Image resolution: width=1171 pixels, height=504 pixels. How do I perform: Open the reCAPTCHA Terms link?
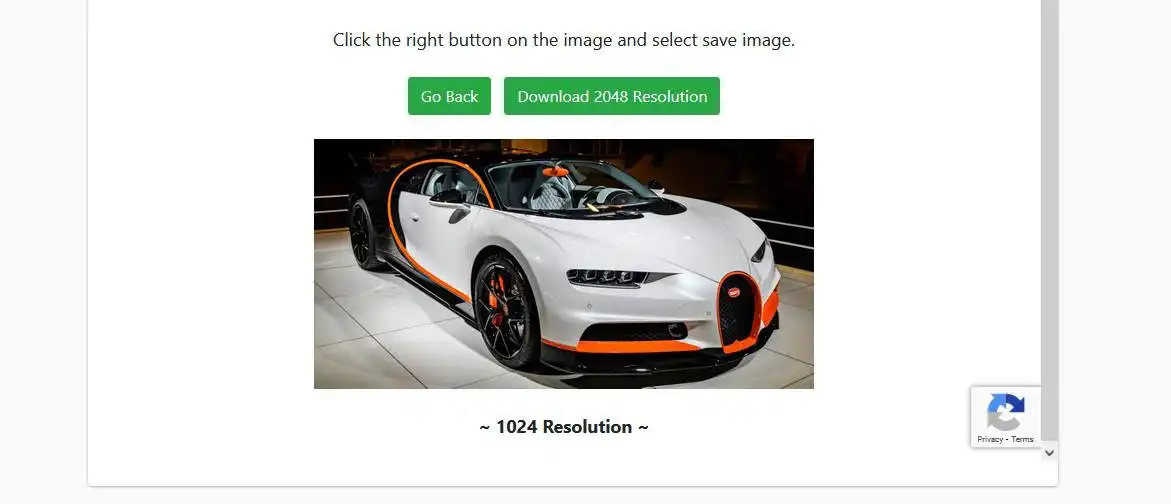click(x=1022, y=439)
